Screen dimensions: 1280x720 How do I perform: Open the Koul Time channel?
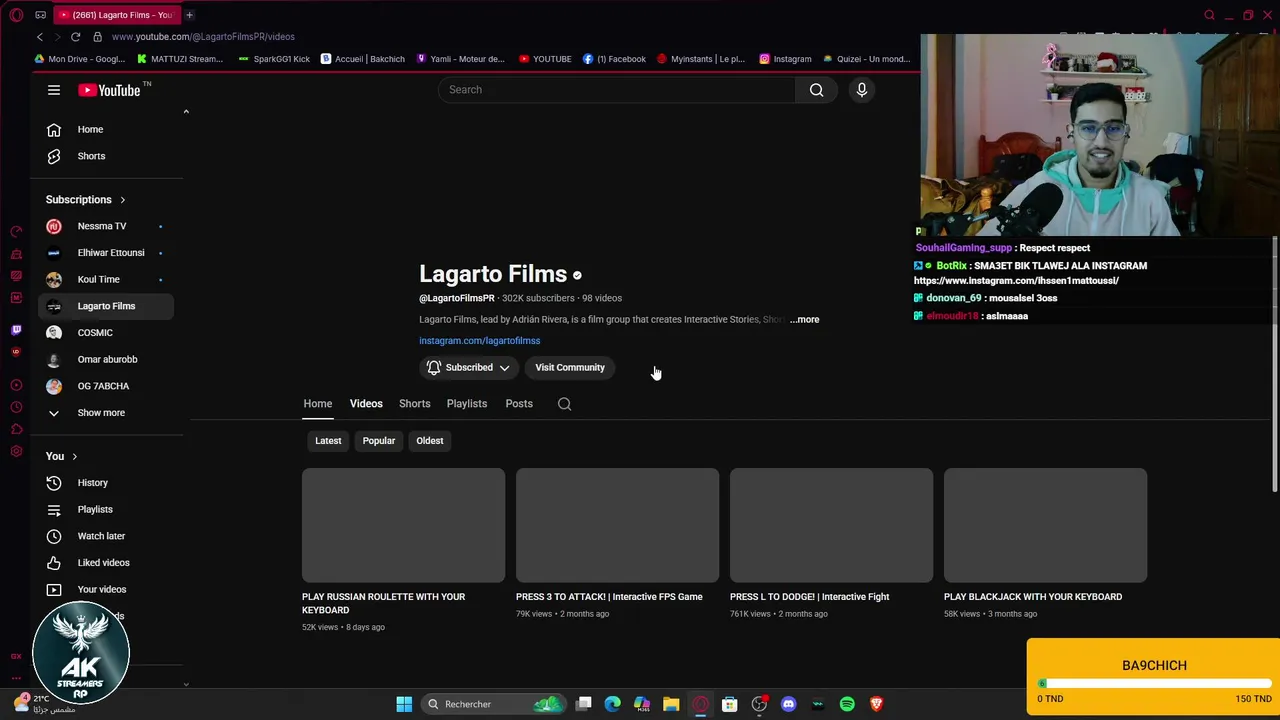pos(107,279)
